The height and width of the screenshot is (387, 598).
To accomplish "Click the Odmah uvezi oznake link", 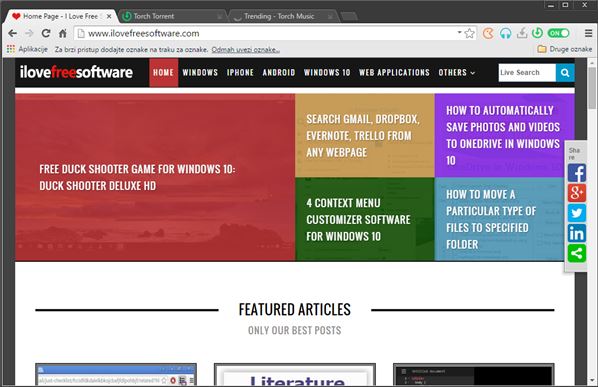I will point(246,50).
